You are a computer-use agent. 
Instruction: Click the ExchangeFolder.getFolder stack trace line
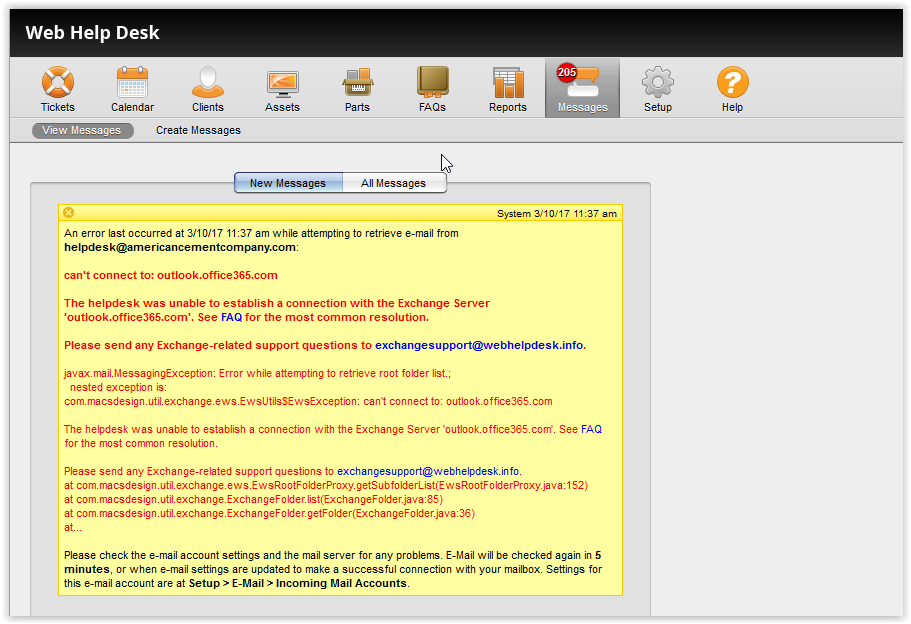pos(270,513)
